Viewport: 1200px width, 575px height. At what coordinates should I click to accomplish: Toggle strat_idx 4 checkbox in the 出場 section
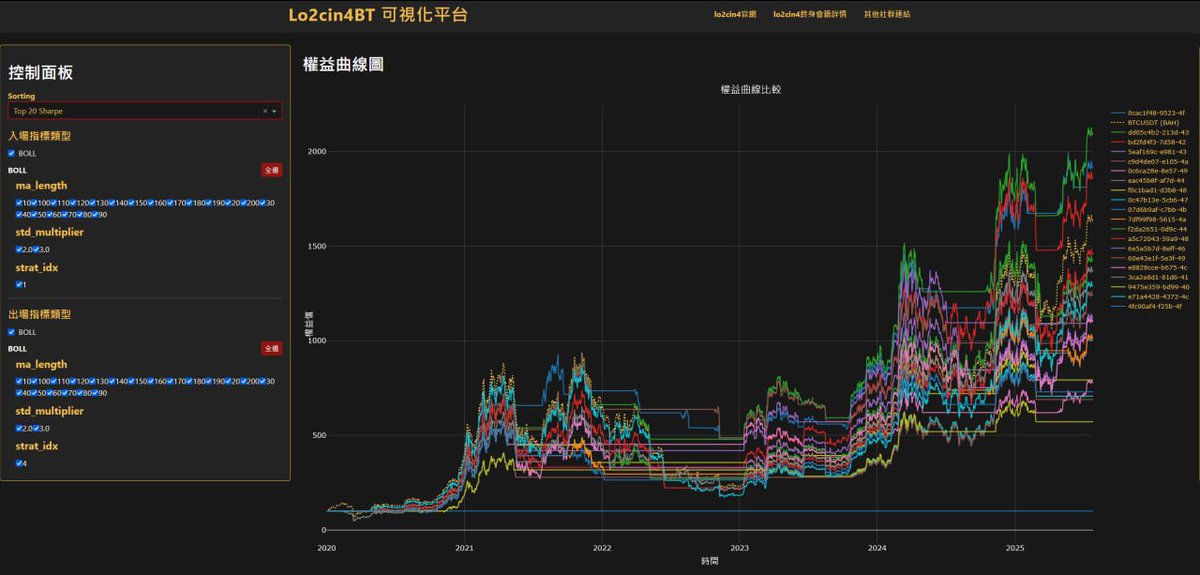[x=19, y=463]
